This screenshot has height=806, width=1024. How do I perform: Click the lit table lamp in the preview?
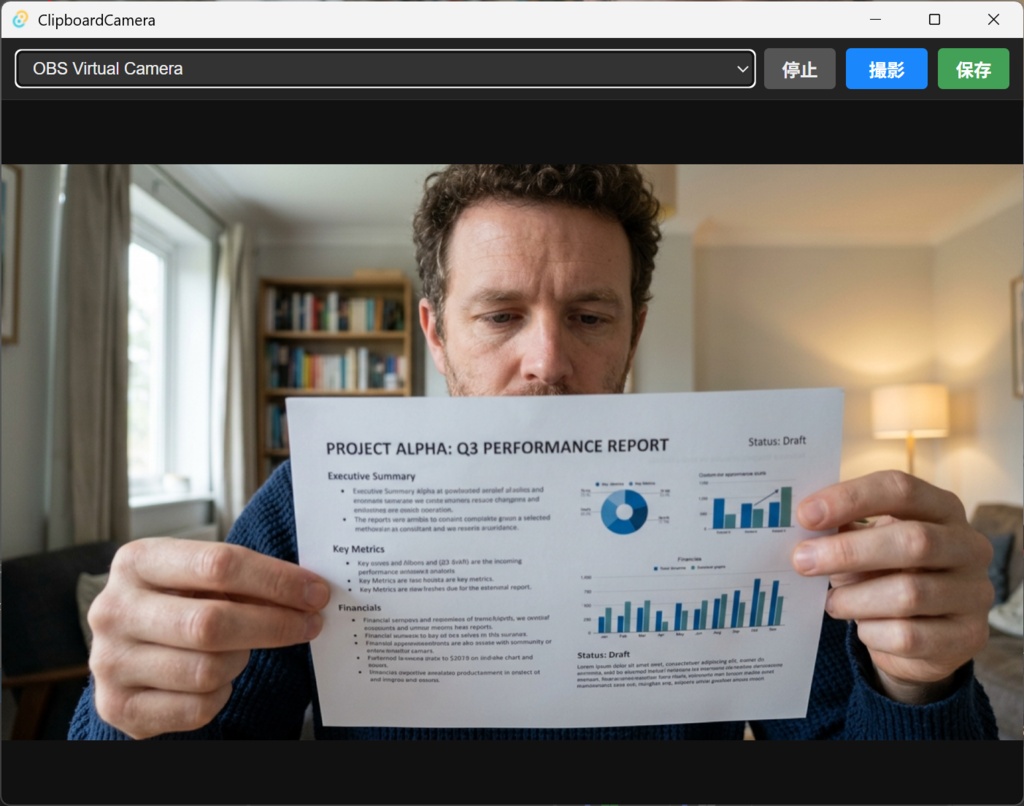[910, 425]
